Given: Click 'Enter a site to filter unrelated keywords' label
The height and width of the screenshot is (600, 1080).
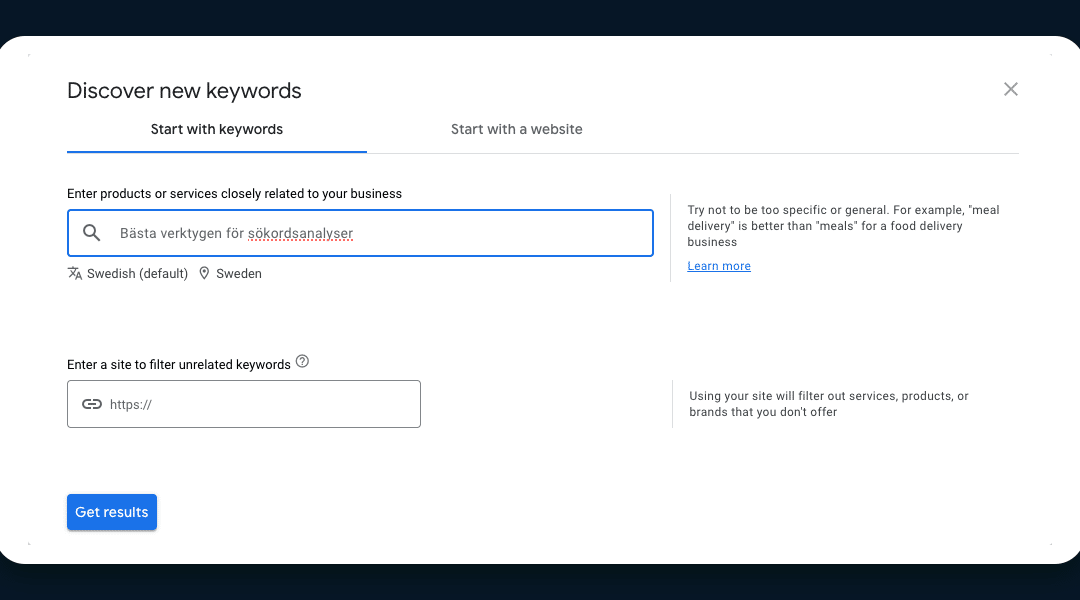Looking at the screenshot, I should point(179,364).
